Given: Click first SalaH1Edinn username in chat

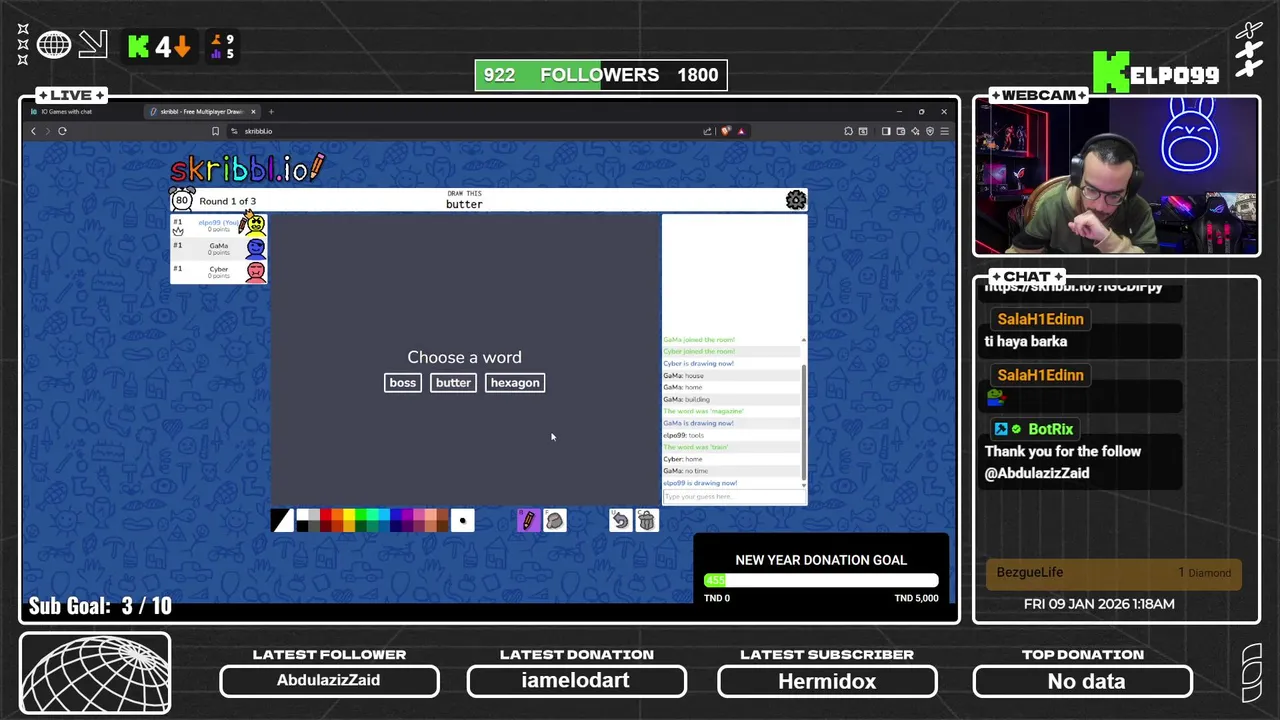Looking at the screenshot, I should [1040, 319].
